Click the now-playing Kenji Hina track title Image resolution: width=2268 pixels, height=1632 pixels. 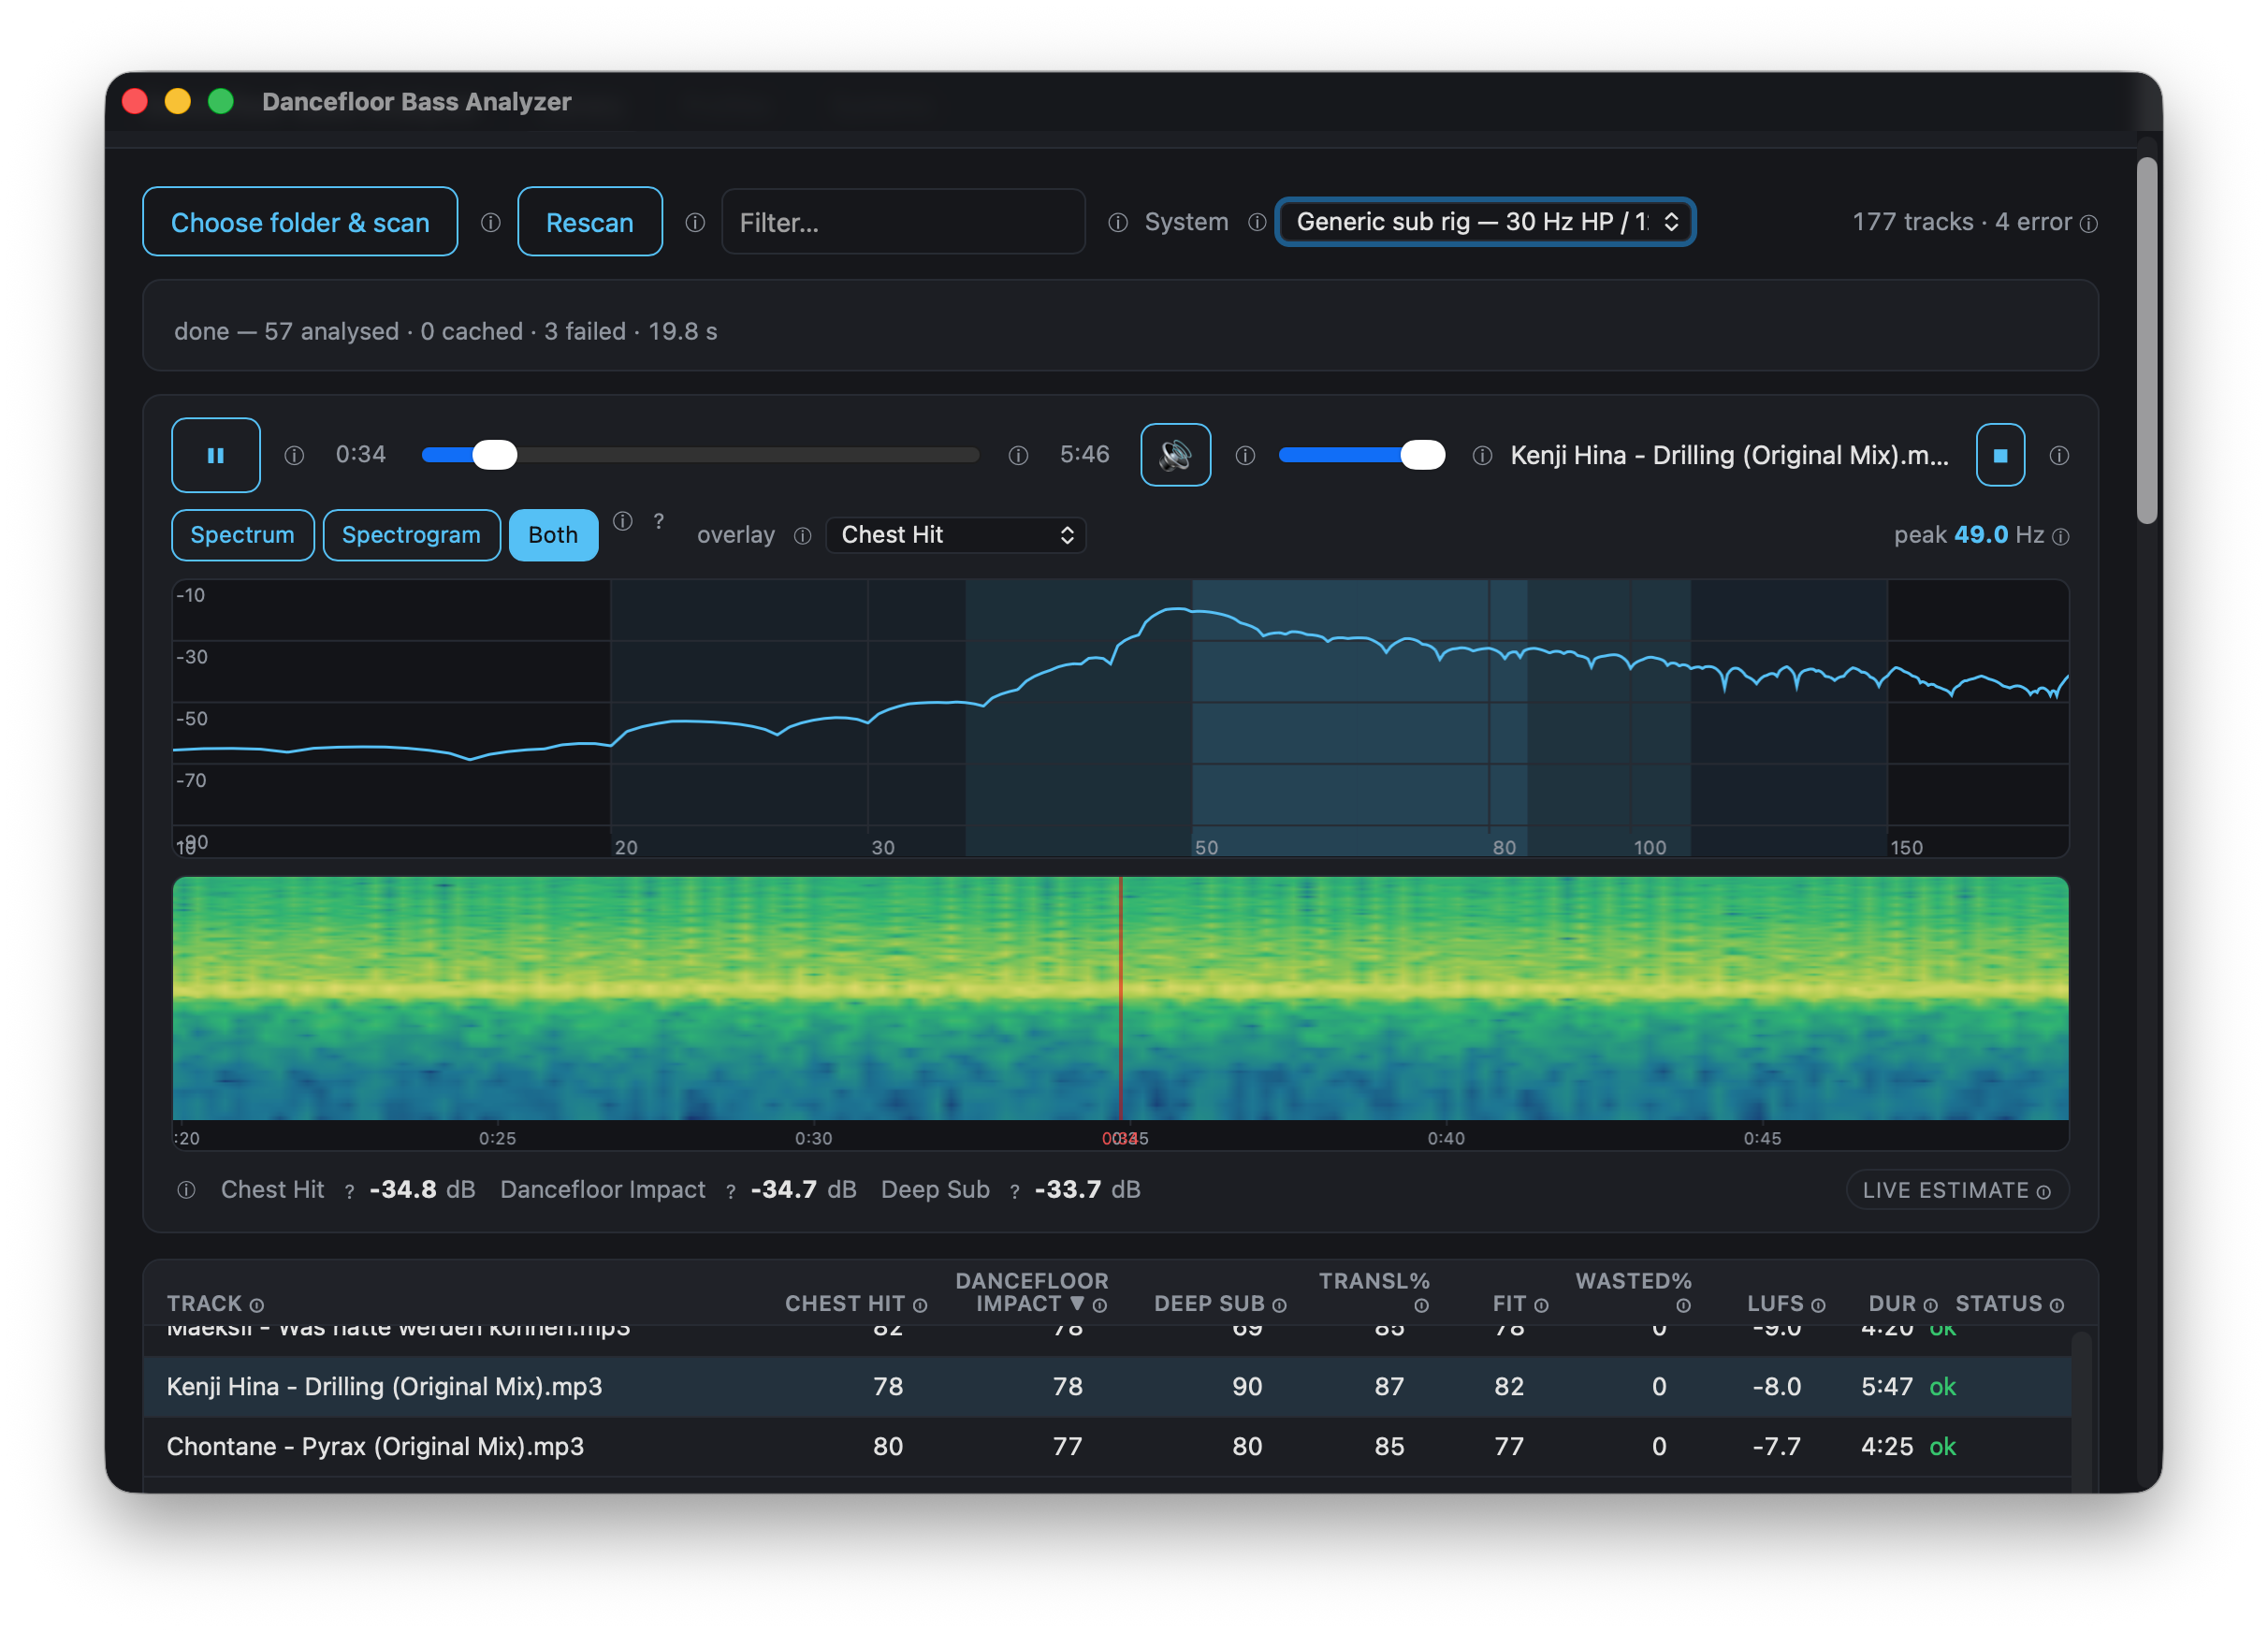(x=1729, y=455)
